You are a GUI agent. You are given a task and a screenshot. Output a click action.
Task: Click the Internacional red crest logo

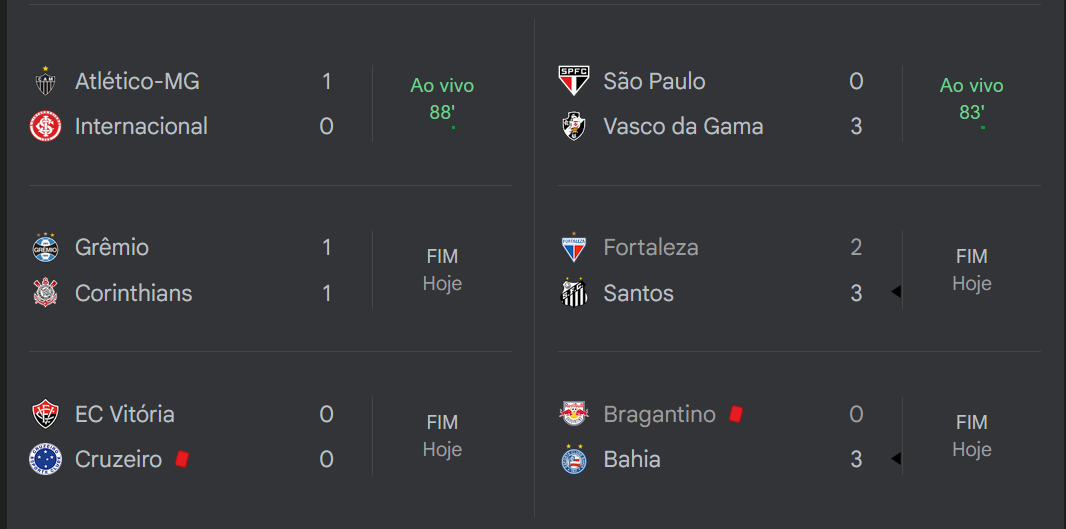[46, 126]
